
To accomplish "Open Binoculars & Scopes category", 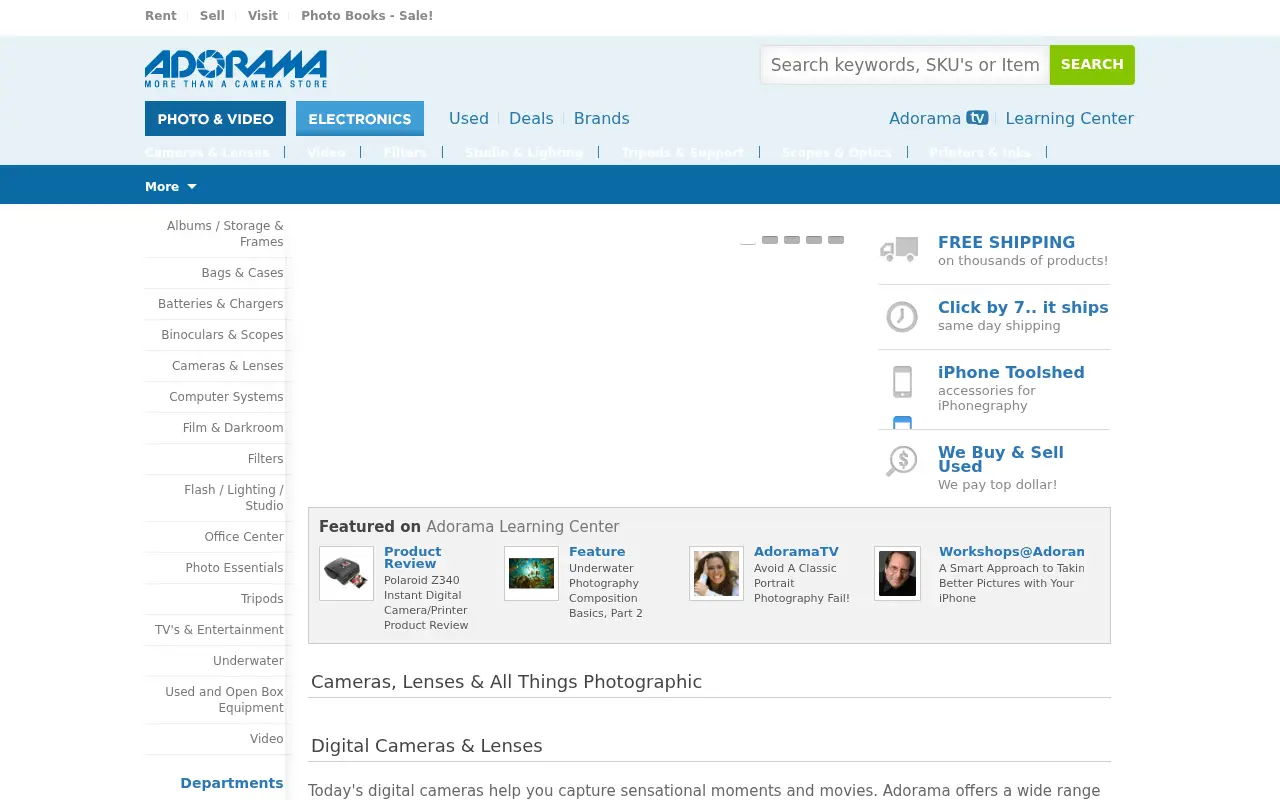I will pos(223,335).
